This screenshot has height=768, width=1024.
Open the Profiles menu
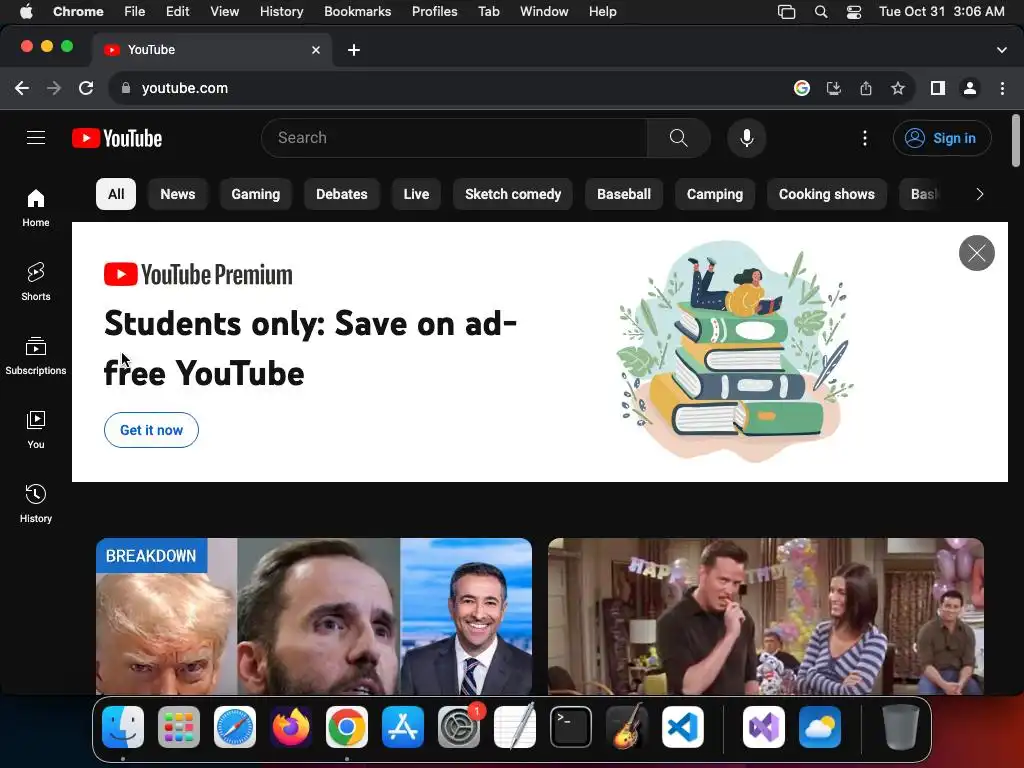click(434, 11)
